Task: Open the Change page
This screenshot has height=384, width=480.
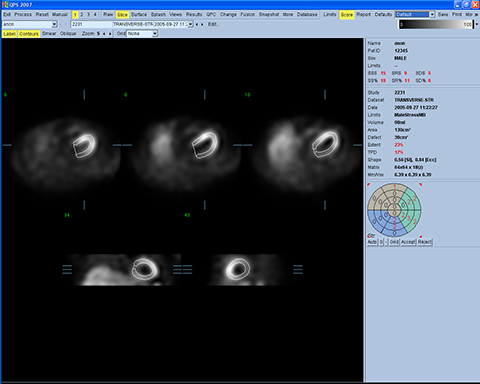Action: [228, 14]
